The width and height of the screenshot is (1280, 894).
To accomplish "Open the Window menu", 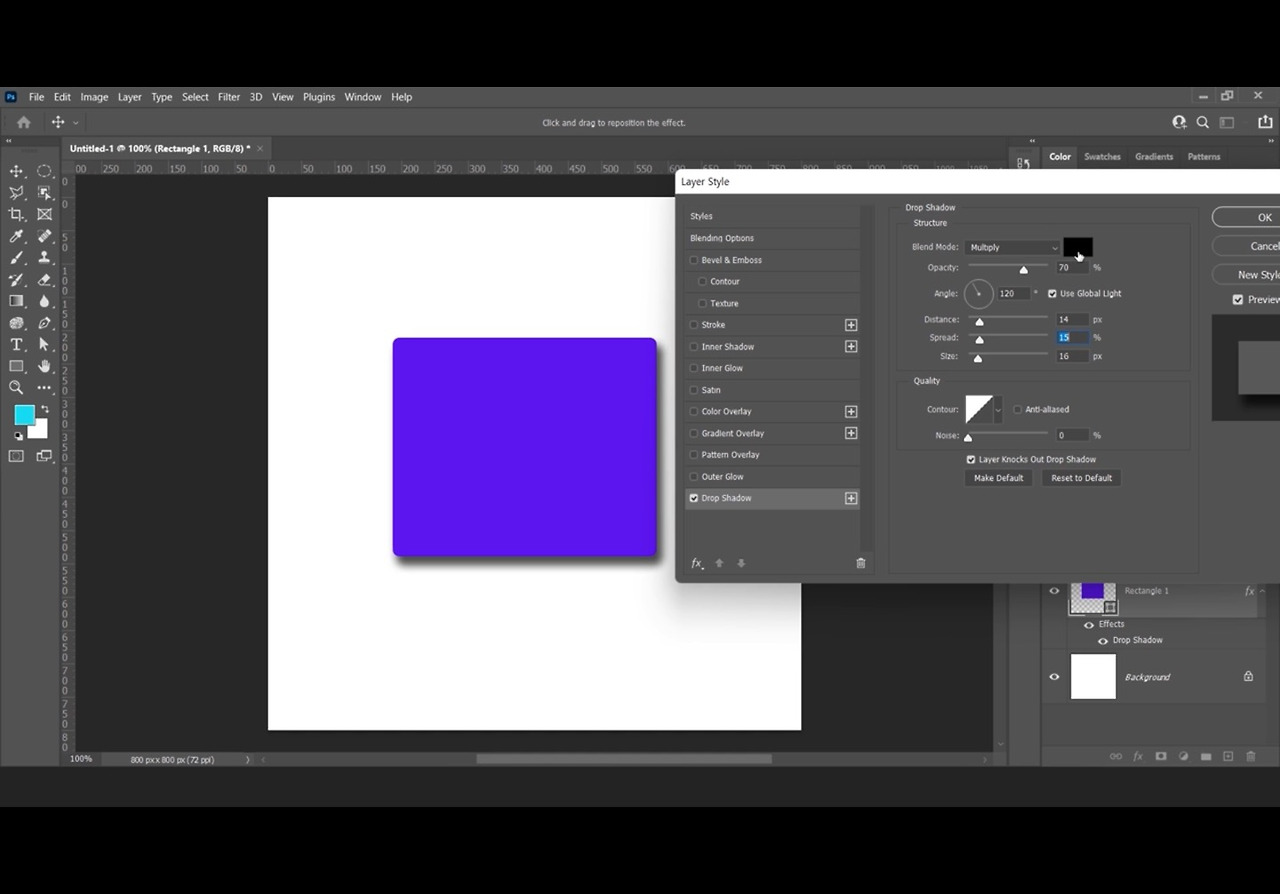I will pyautogui.click(x=363, y=97).
